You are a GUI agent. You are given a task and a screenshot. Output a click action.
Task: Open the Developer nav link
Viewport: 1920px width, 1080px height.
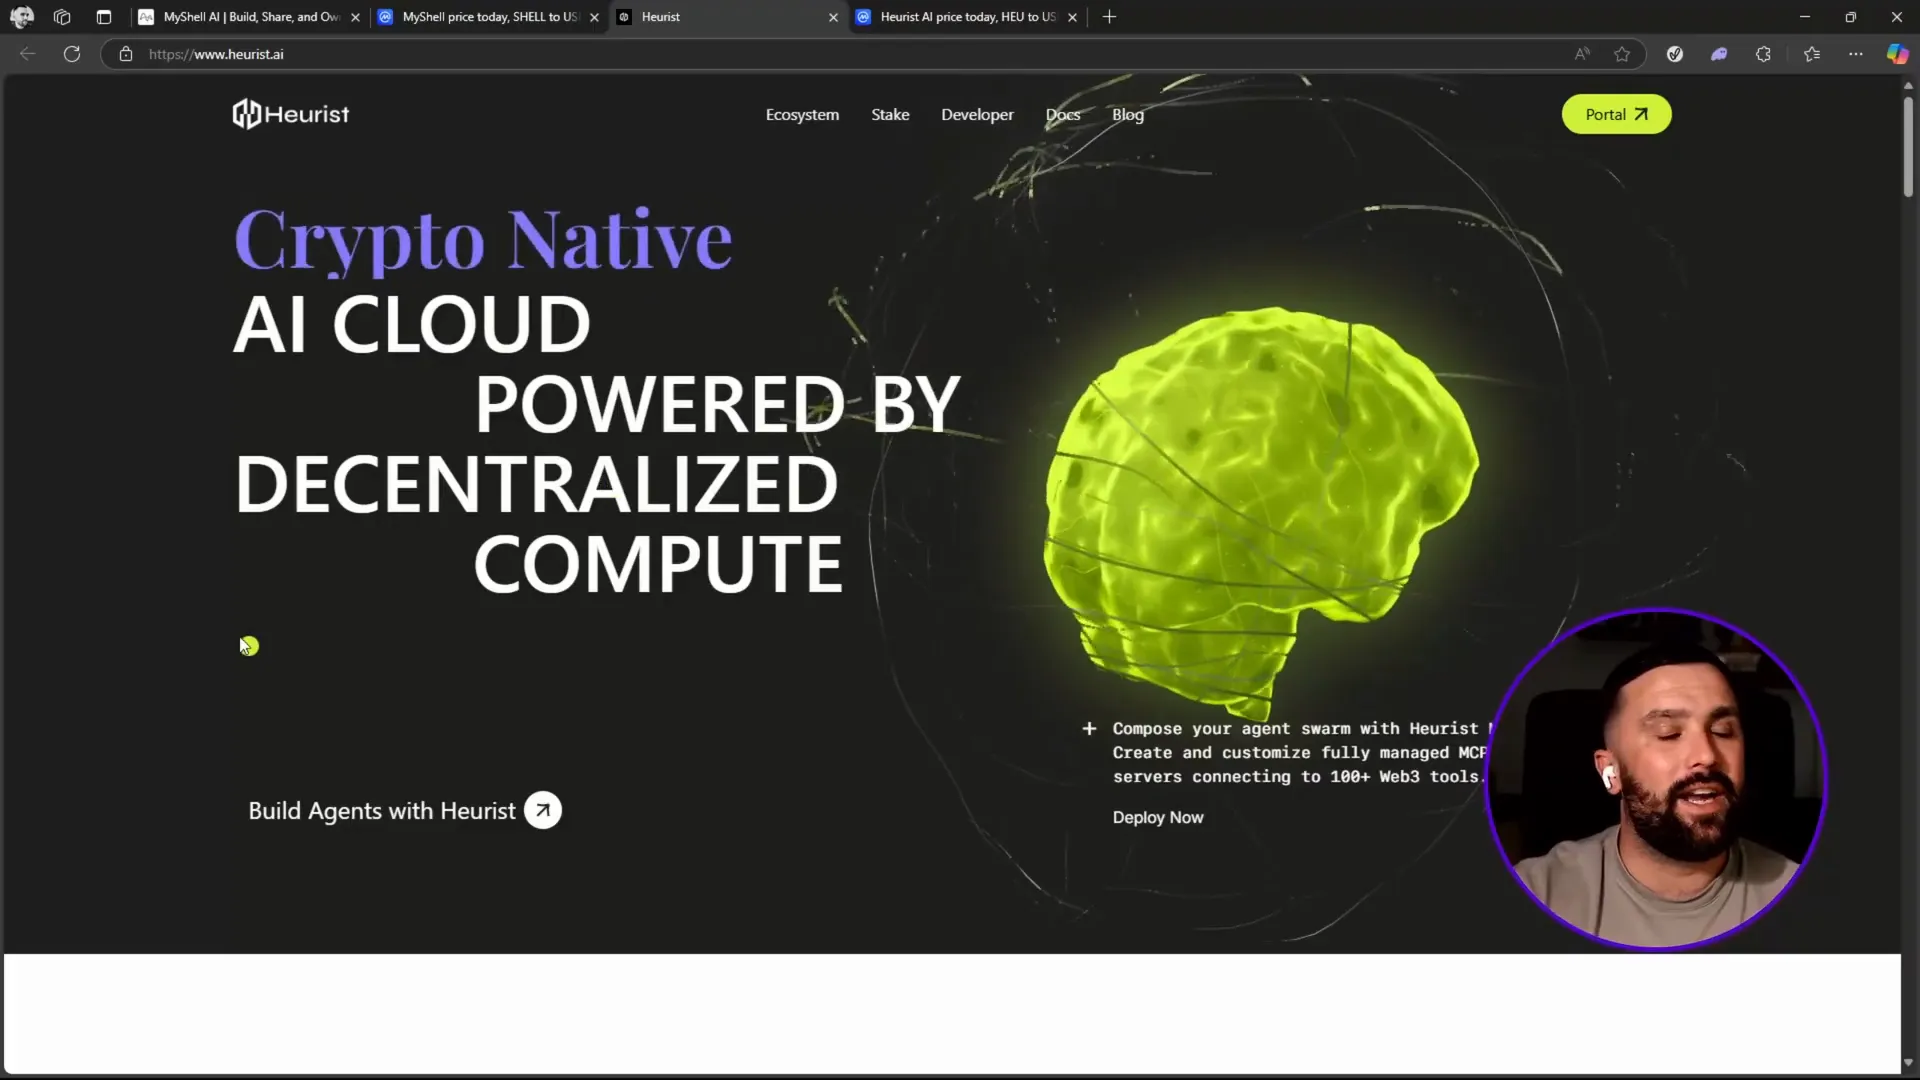(977, 115)
